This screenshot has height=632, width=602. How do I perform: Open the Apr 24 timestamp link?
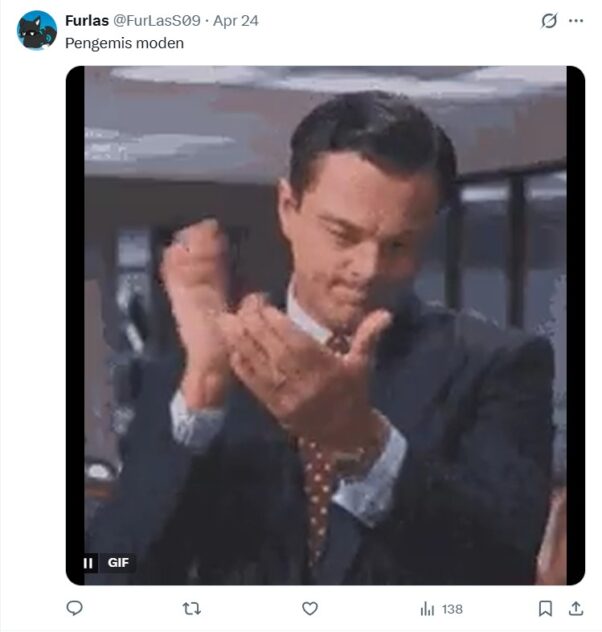point(236,21)
